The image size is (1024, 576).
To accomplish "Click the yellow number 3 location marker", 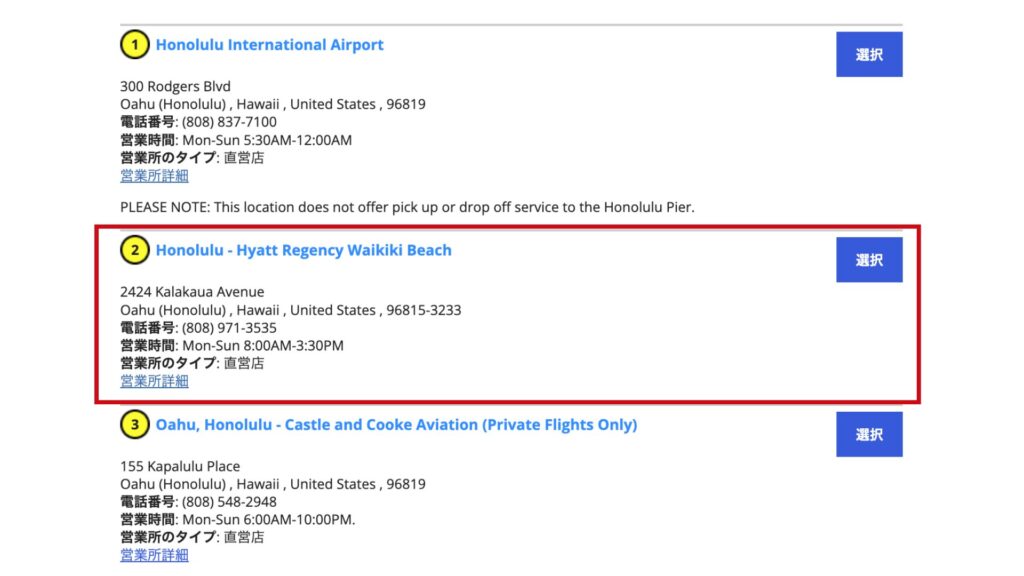I will [x=135, y=424].
